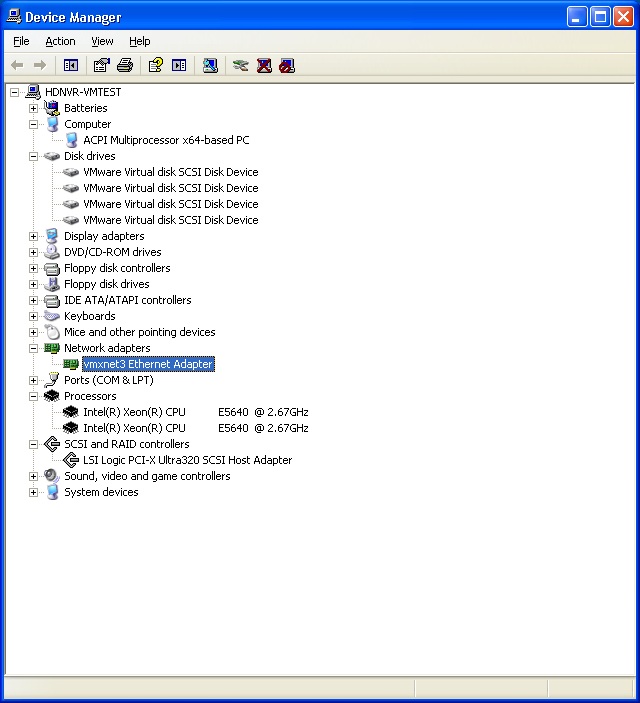Expand the Floppy disk drives node
This screenshot has height=703, width=640.
point(33,284)
